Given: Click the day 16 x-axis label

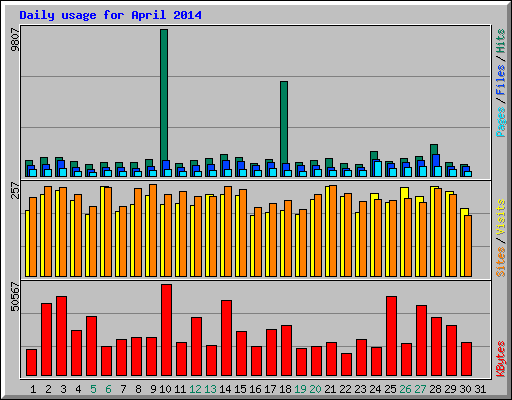Looking at the screenshot, I should point(255,389).
